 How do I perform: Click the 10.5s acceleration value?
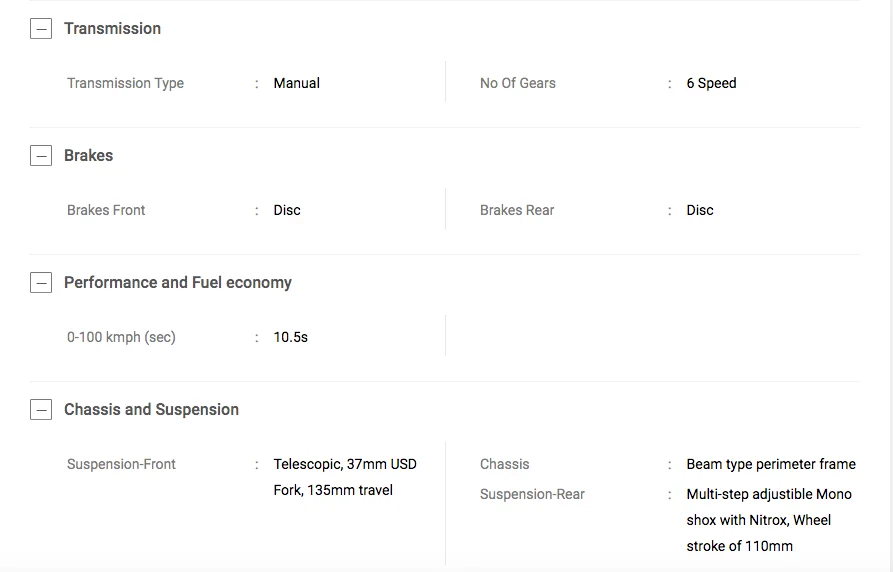(290, 337)
